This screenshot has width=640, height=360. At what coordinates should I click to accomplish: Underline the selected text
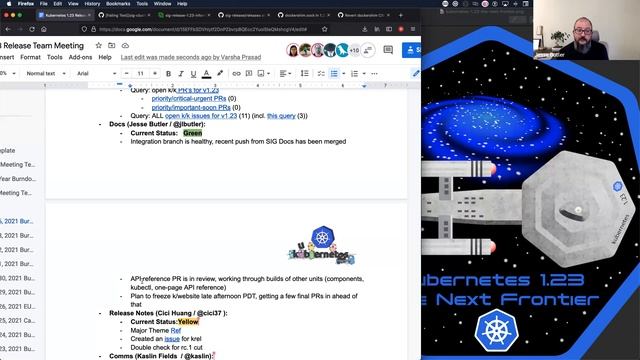(x=193, y=73)
